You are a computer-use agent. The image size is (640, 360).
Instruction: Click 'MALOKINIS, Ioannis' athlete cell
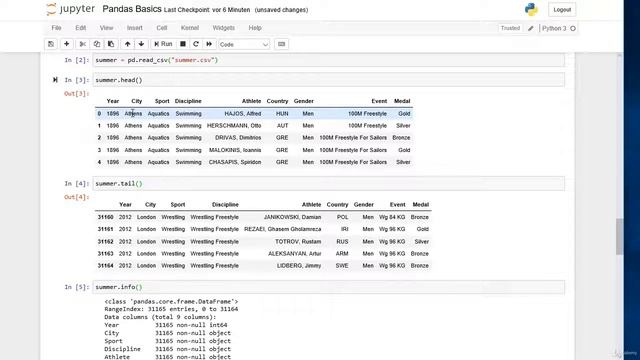tap(235, 150)
